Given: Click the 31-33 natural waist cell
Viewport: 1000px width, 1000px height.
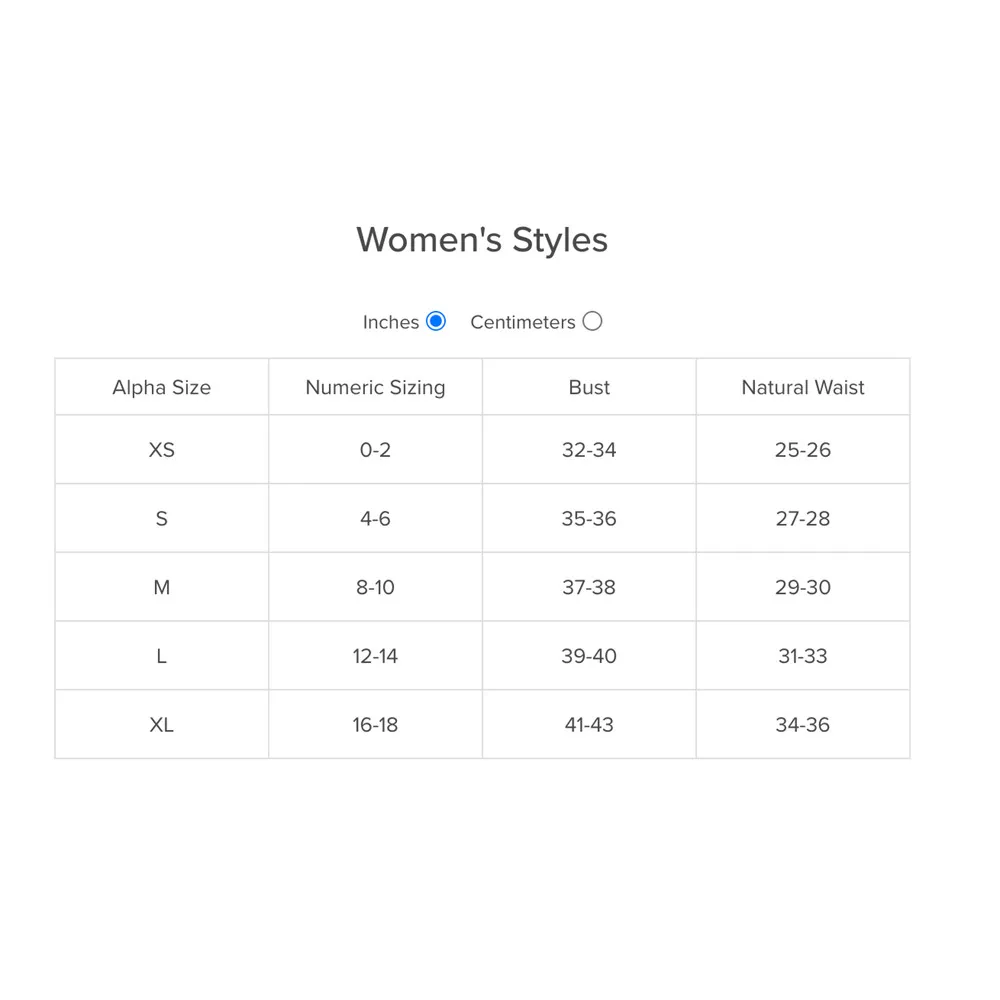Looking at the screenshot, I should 803,656.
